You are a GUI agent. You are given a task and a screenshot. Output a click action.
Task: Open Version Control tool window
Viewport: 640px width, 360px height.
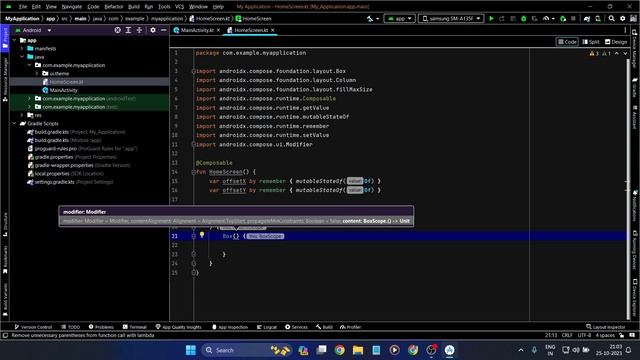tap(33, 327)
